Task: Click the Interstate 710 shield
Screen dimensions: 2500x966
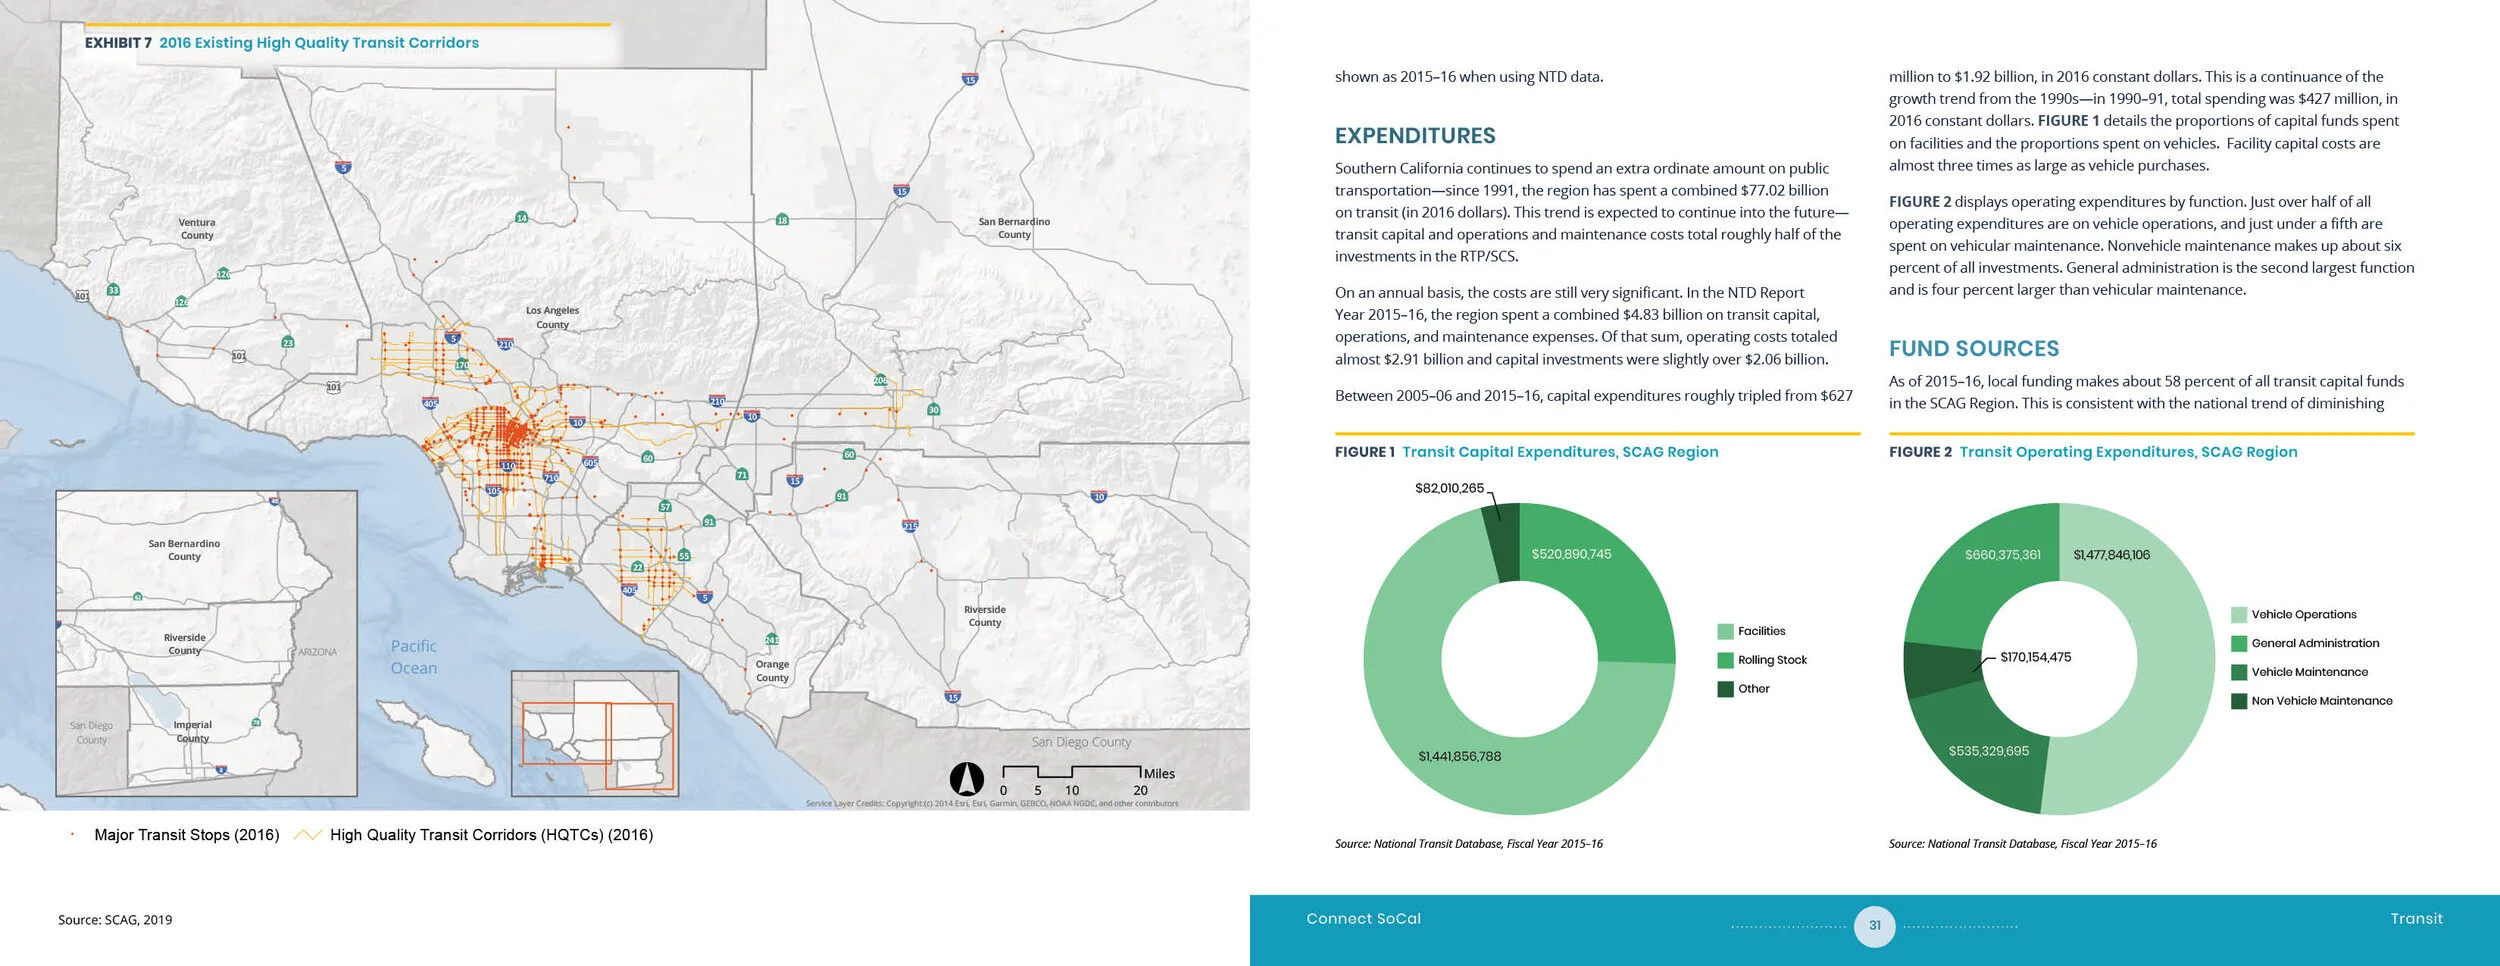Action: [x=551, y=478]
